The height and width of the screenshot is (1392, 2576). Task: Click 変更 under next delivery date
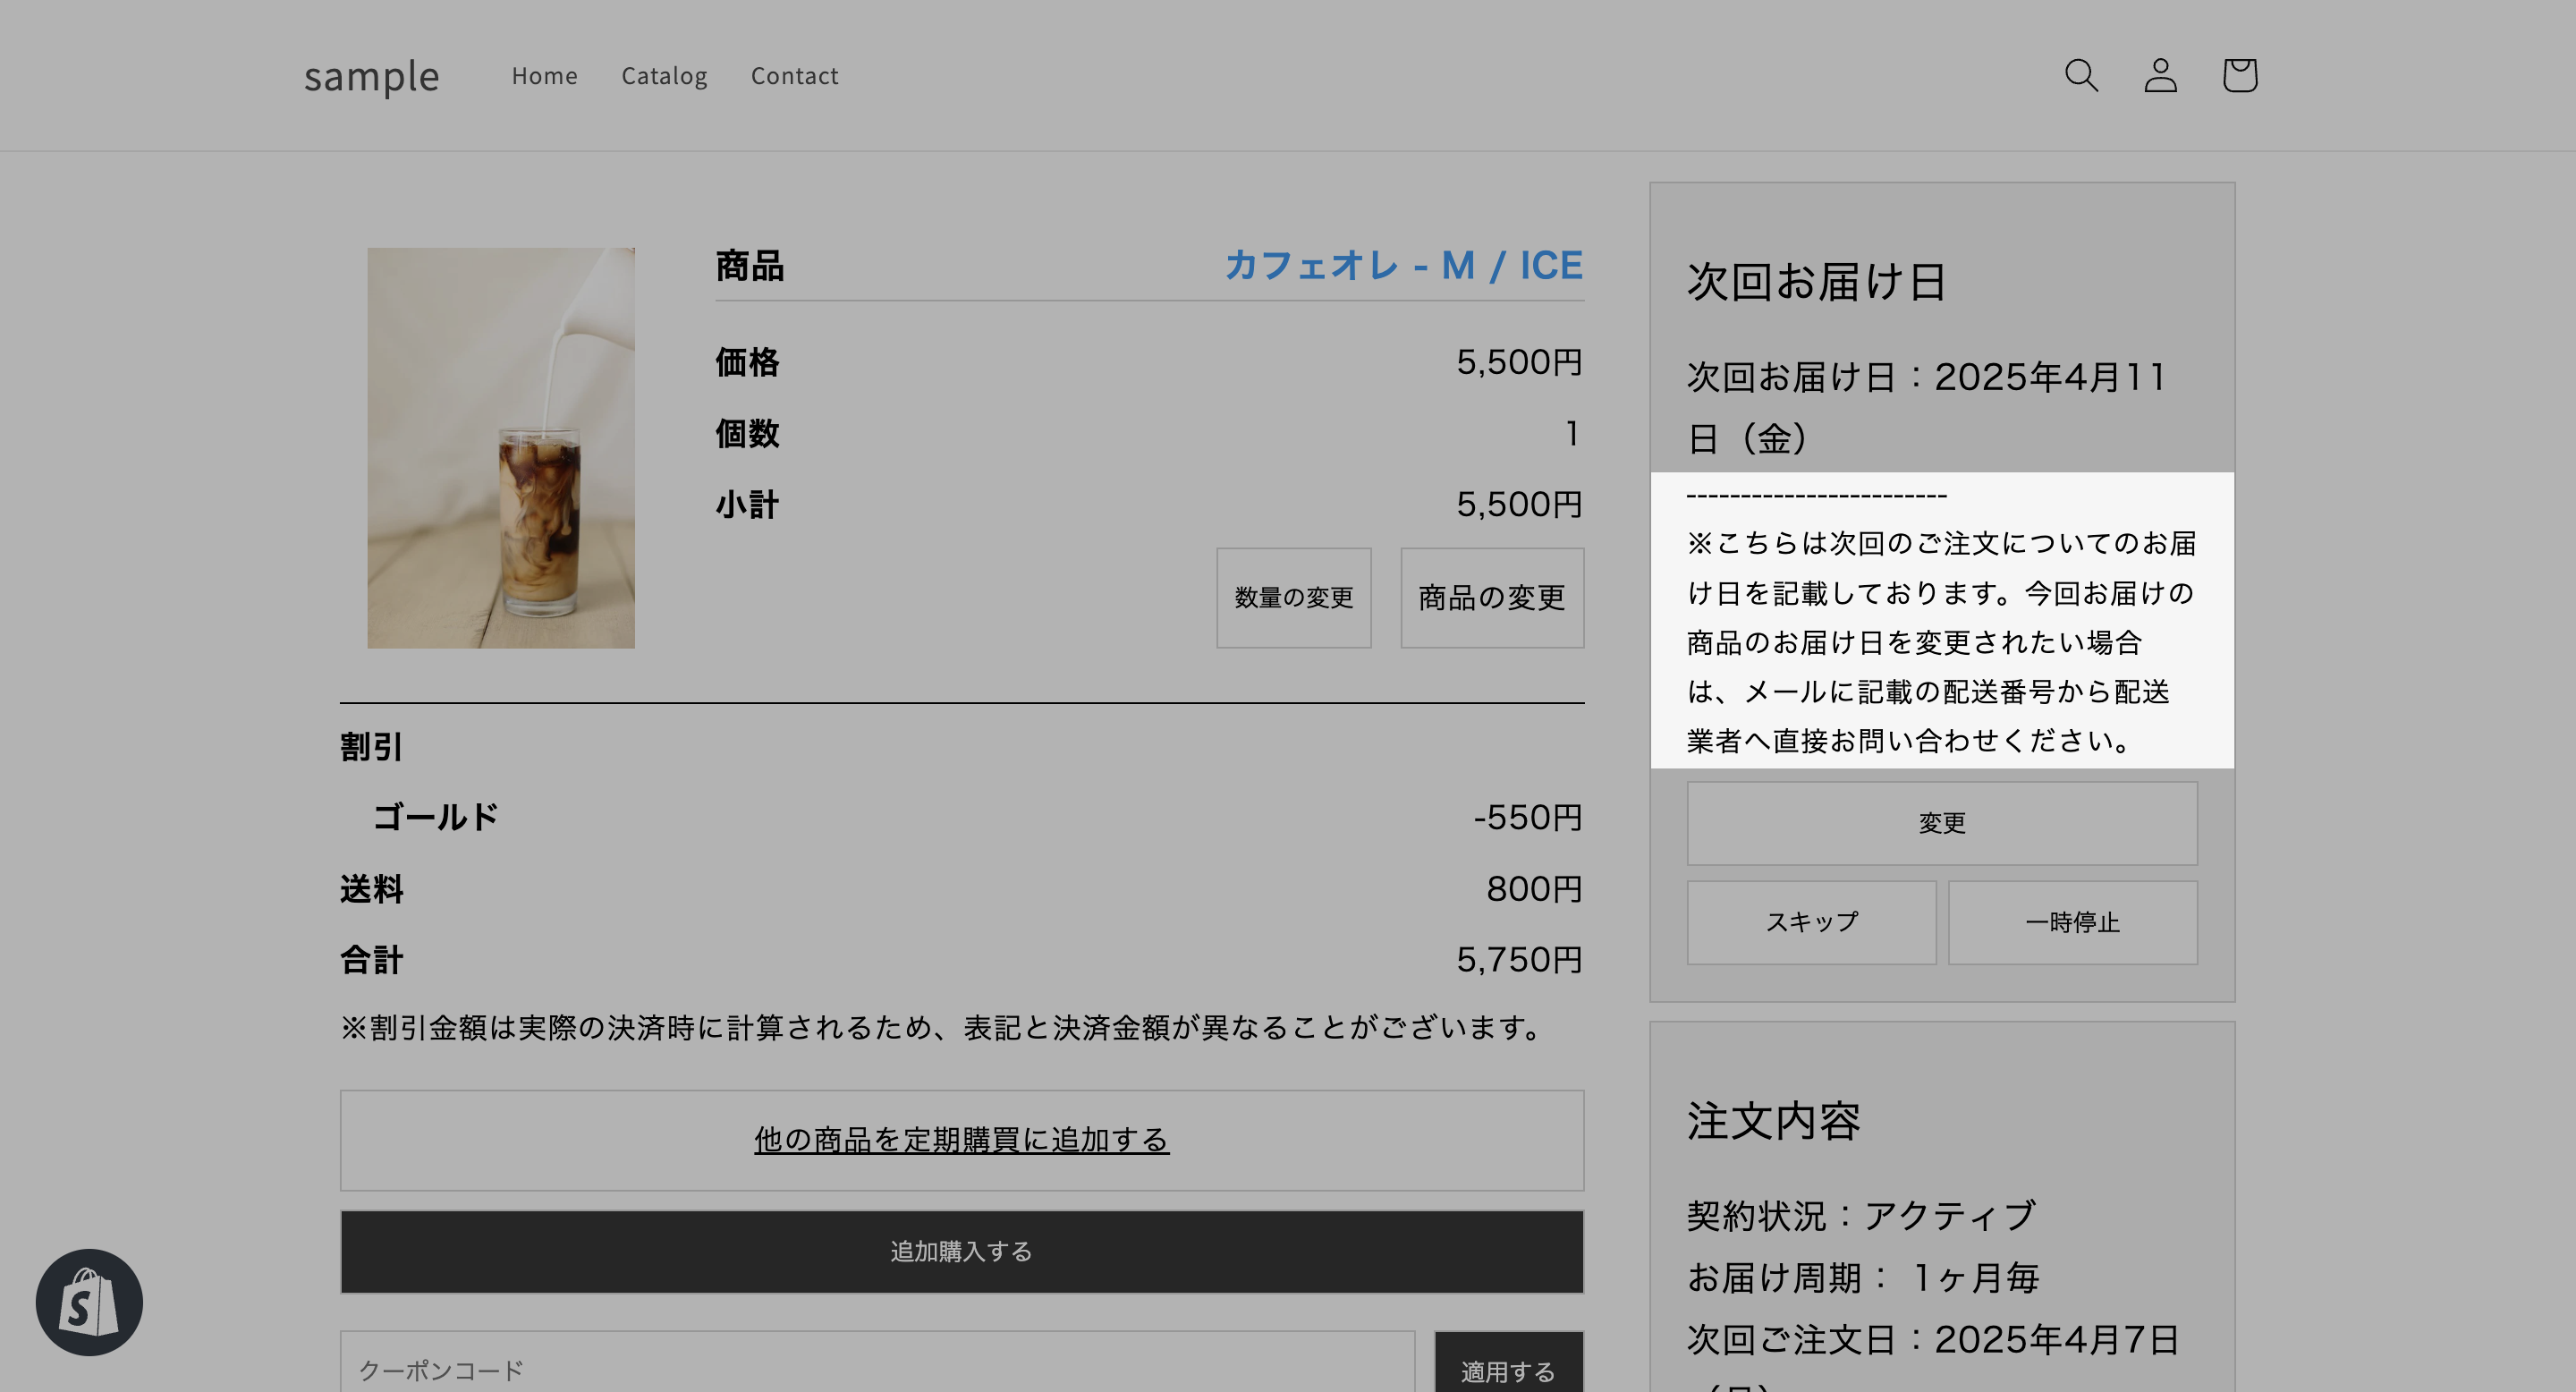1941,823
